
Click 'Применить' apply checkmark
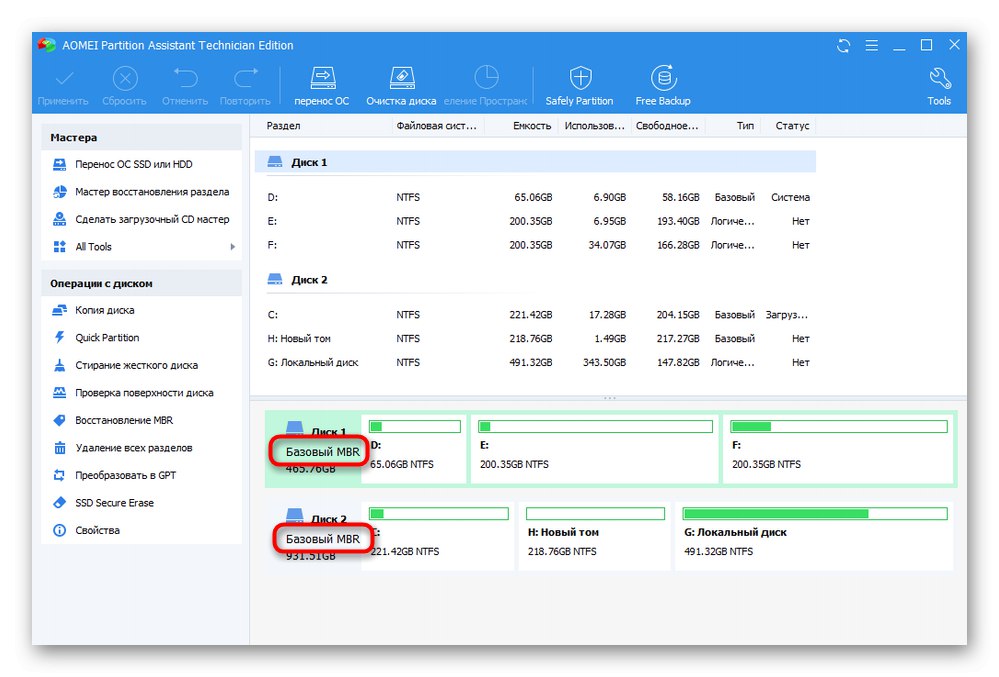coord(63,85)
